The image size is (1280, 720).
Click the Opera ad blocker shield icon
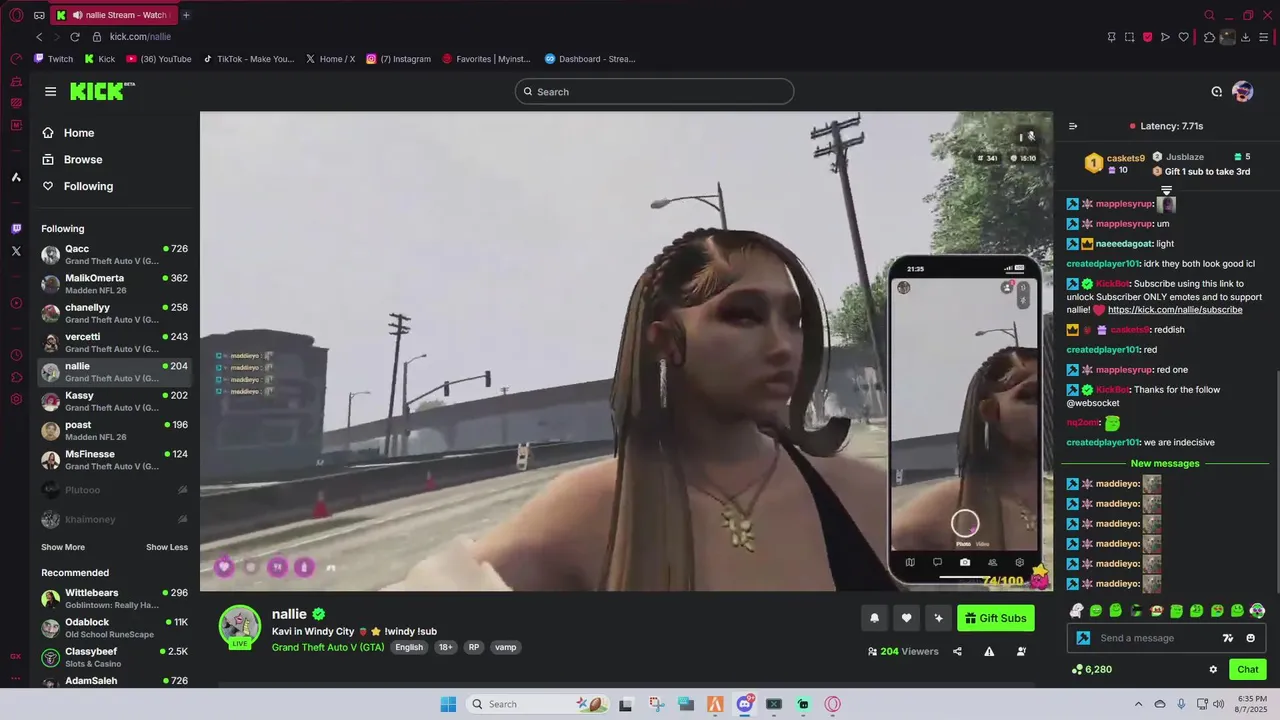coord(1147,37)
